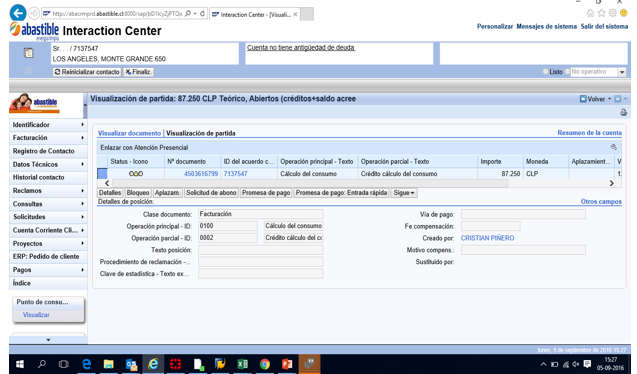
Task: Open Outlook from taskbar
Action: [131, 364]
